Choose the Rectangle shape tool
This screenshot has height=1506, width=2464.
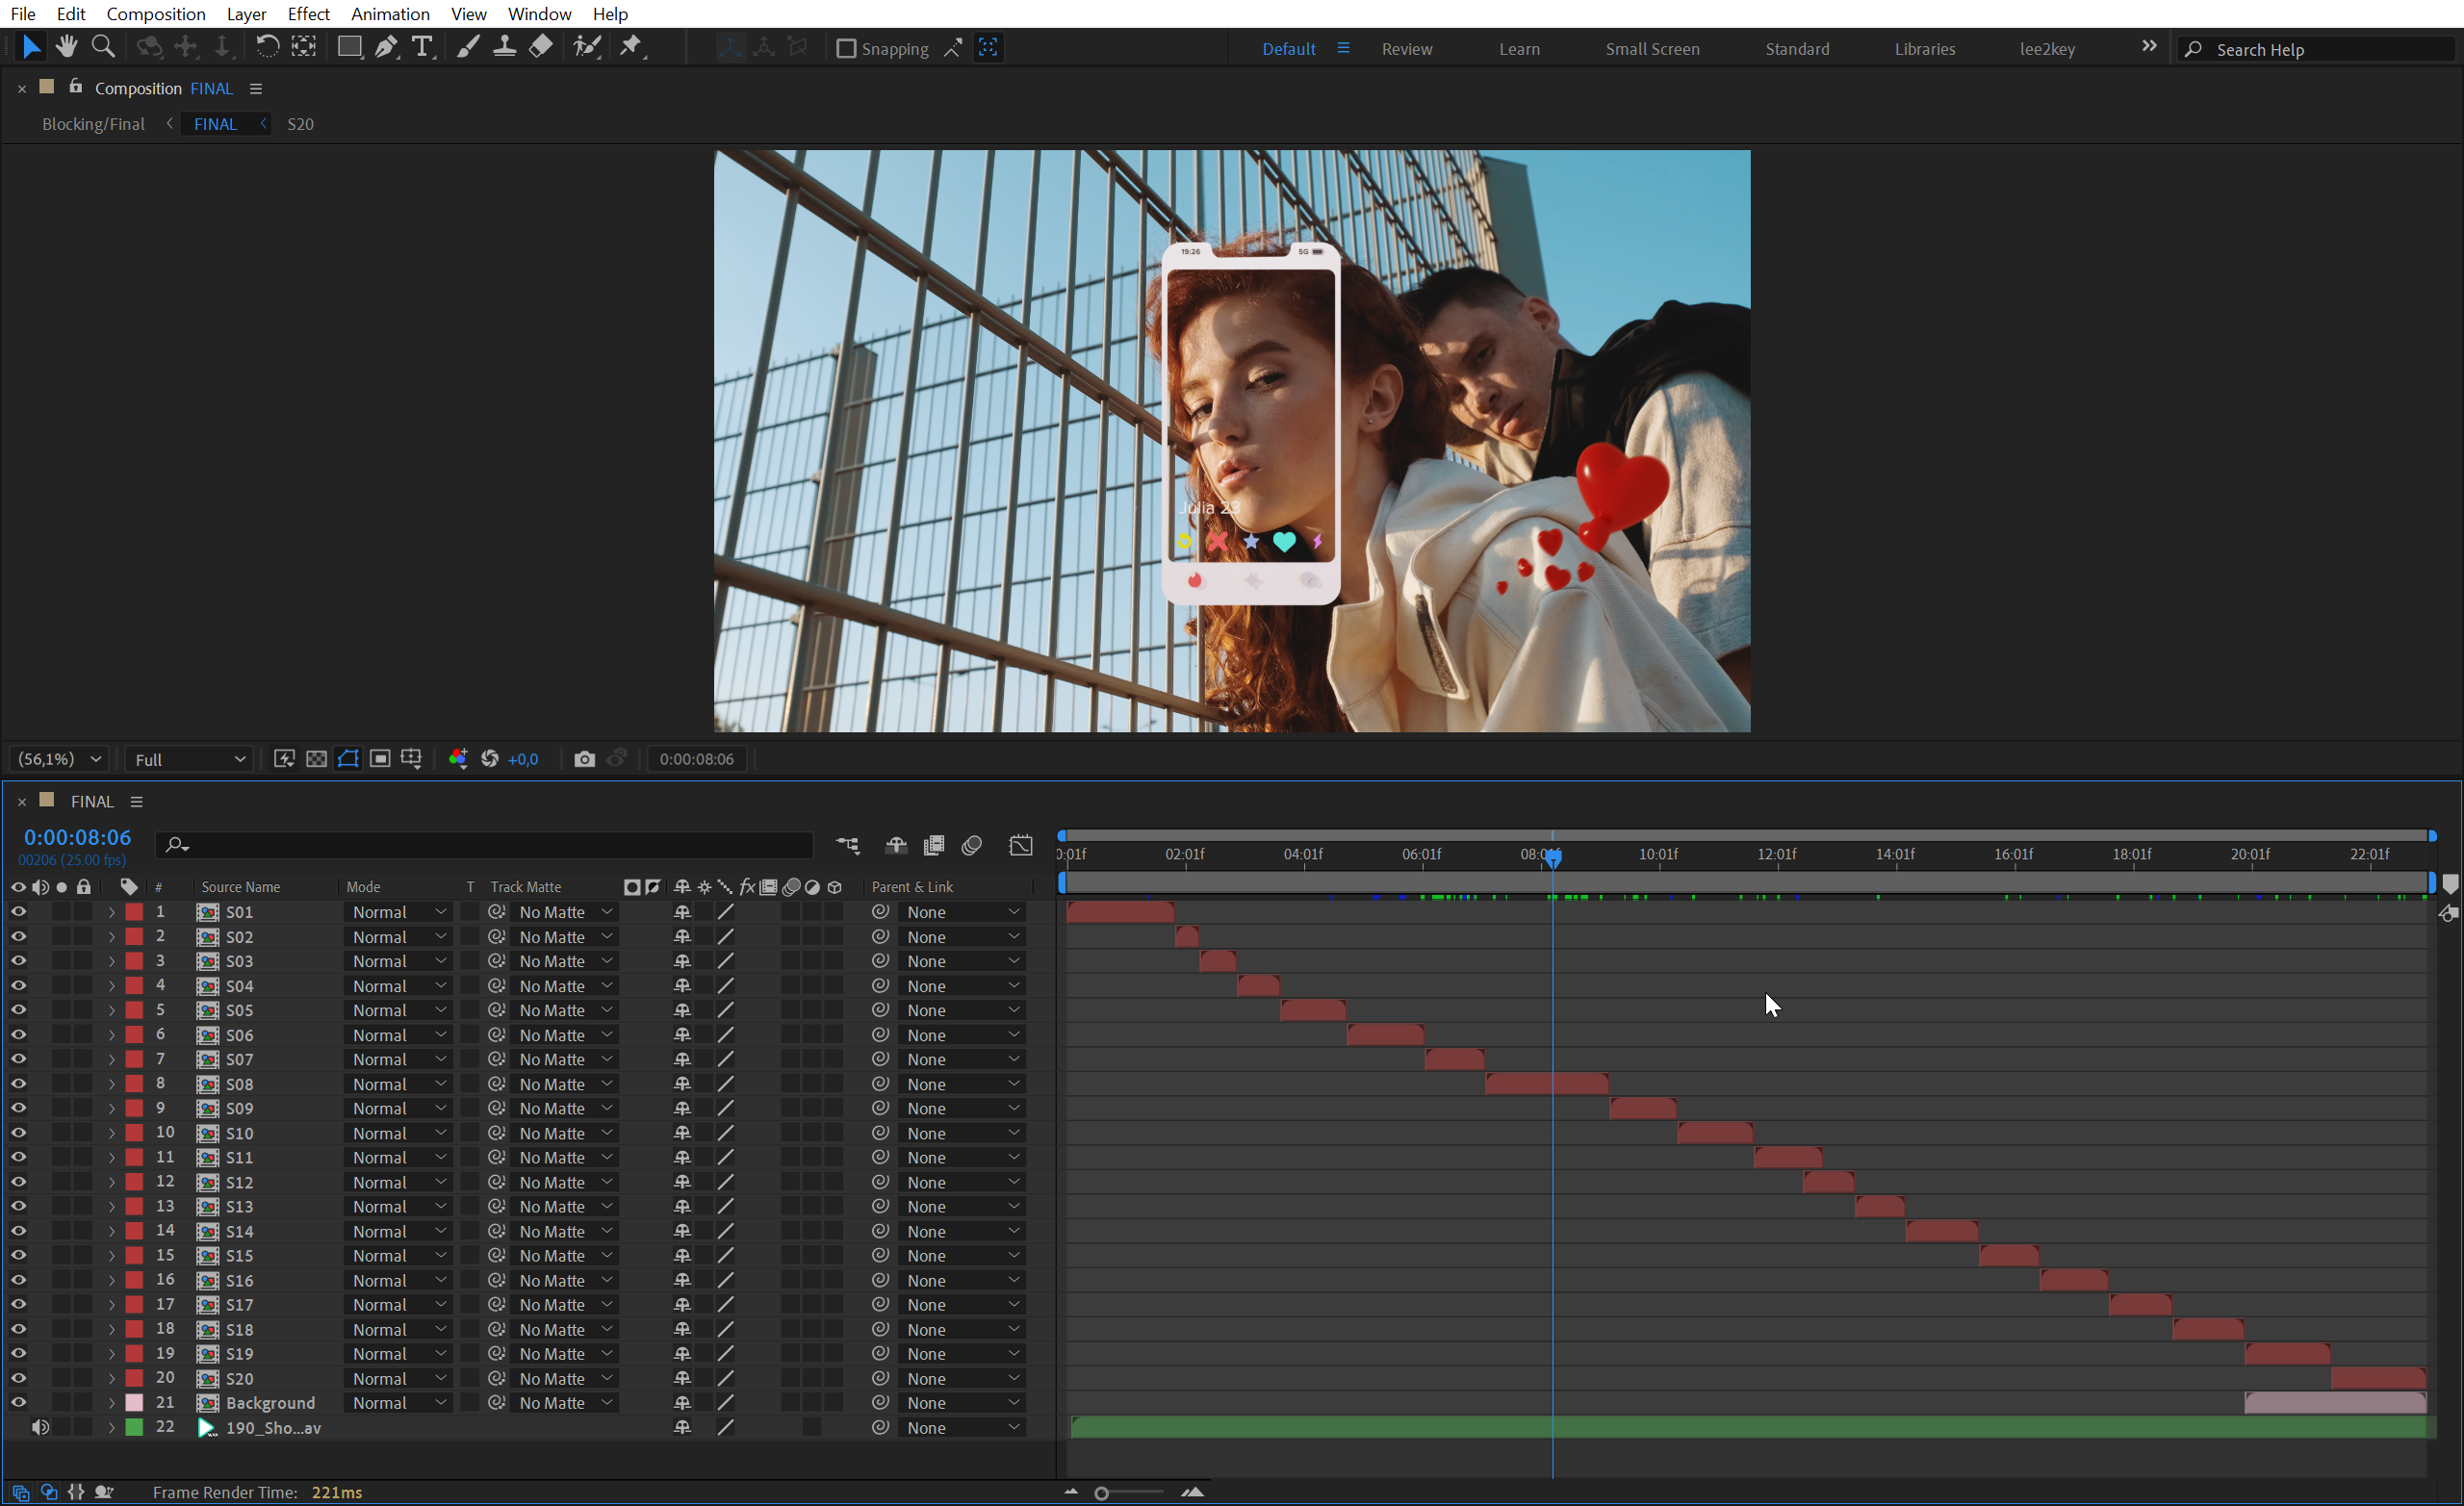(x=349, y=47)
